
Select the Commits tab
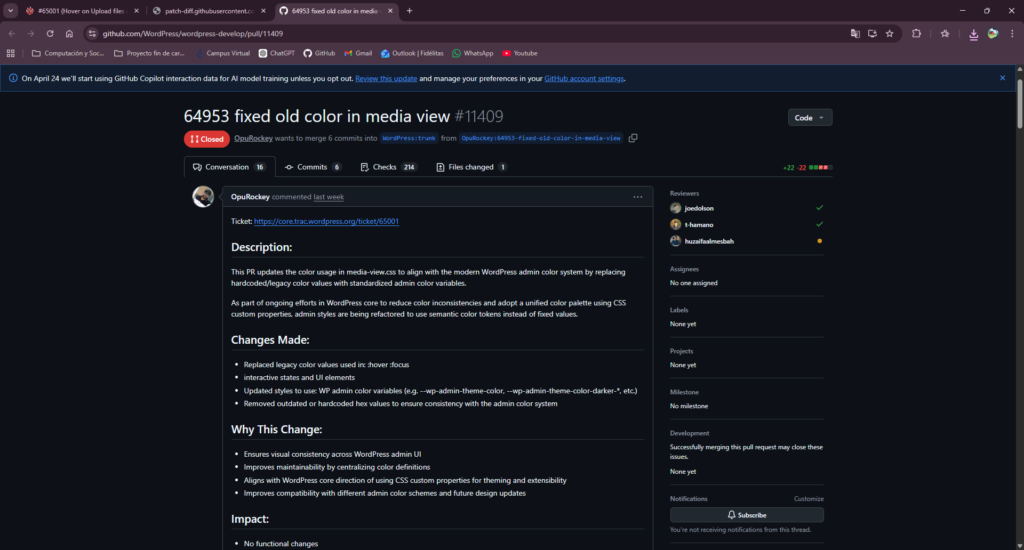313,167
